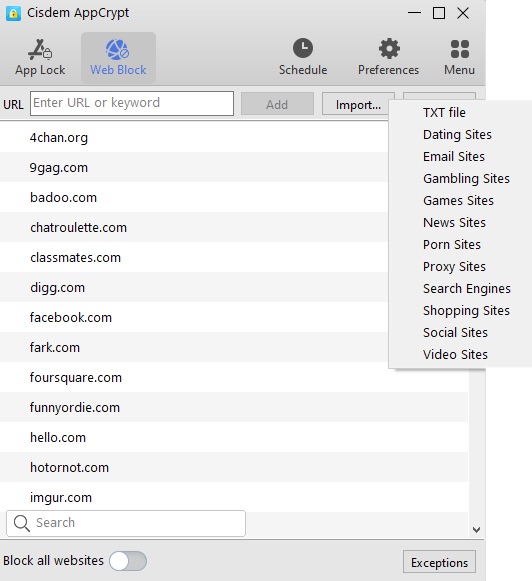
Task: Focus the Enter URL or keyword field
Action: tap(132, 103)
